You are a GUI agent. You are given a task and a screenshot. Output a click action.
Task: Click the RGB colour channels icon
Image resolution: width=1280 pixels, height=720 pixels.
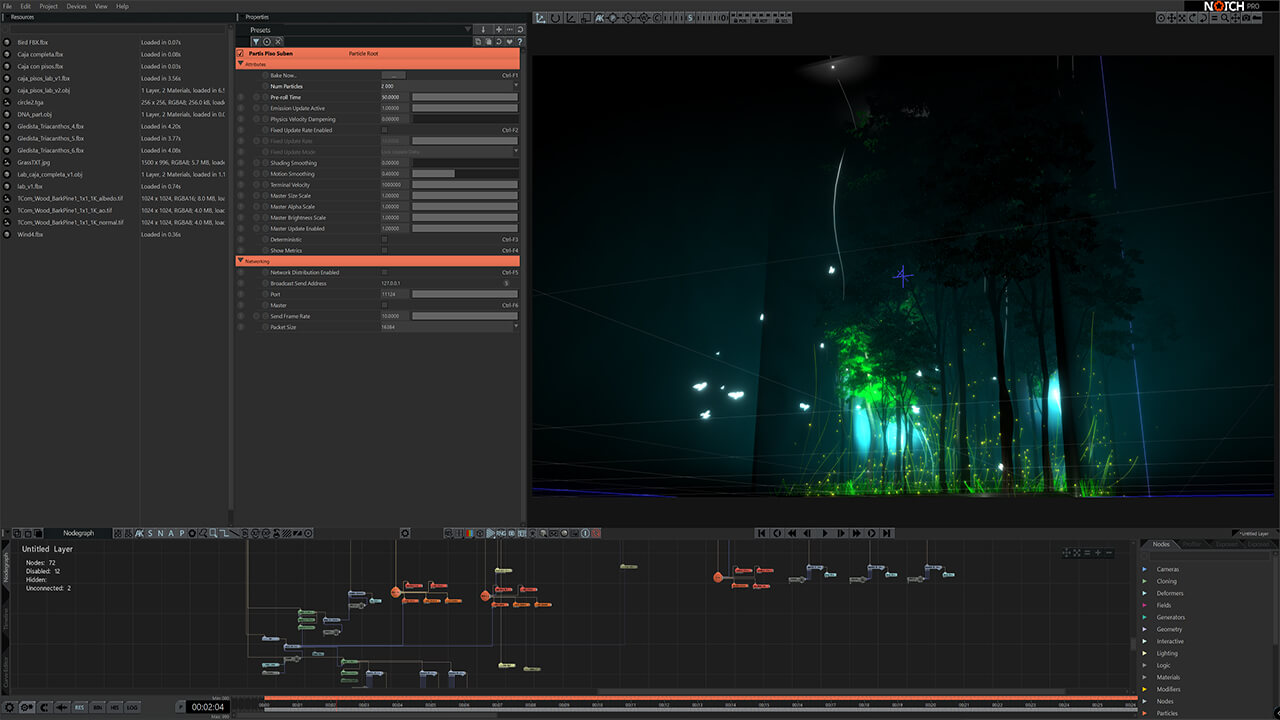[x=469, y=533]
